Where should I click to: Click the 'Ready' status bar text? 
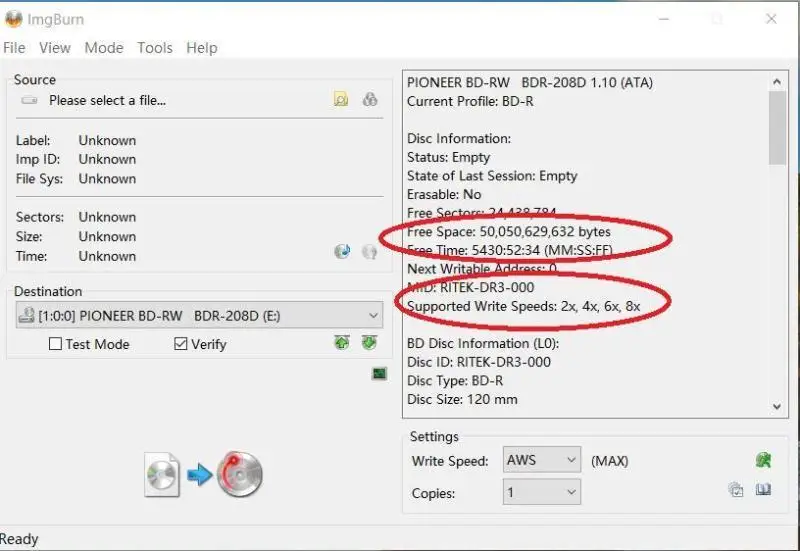click(x=19, y=539)
